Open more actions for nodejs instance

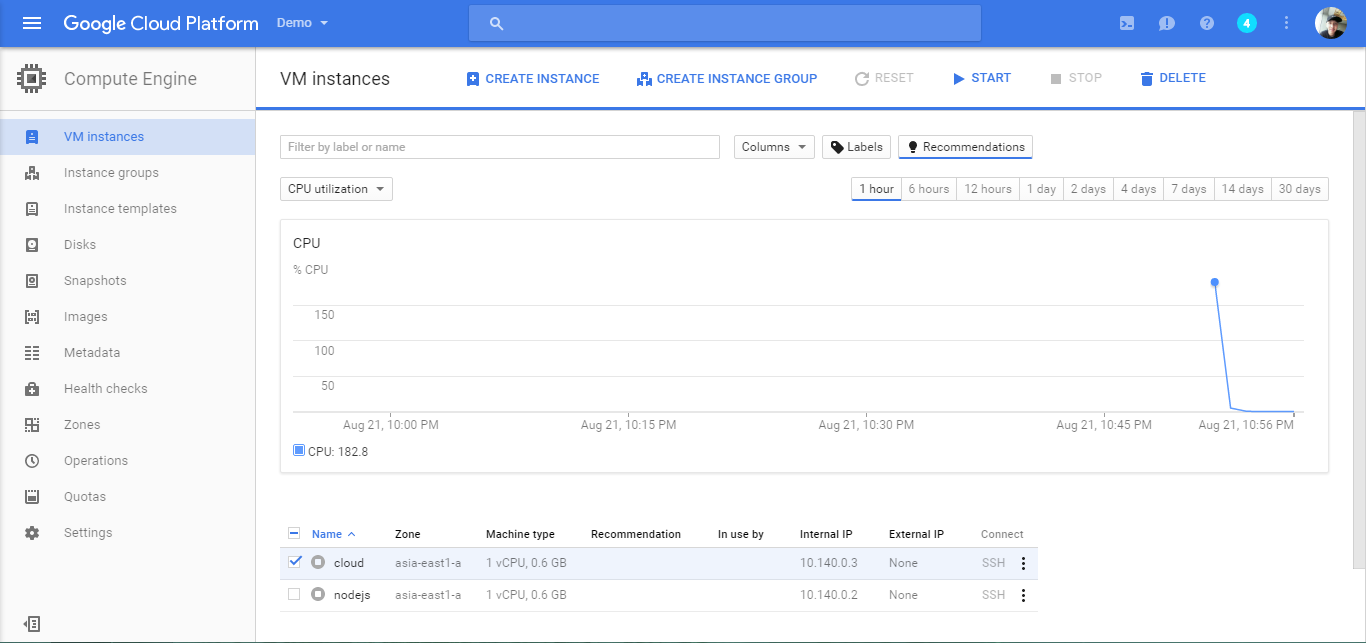pos(1022,596)
